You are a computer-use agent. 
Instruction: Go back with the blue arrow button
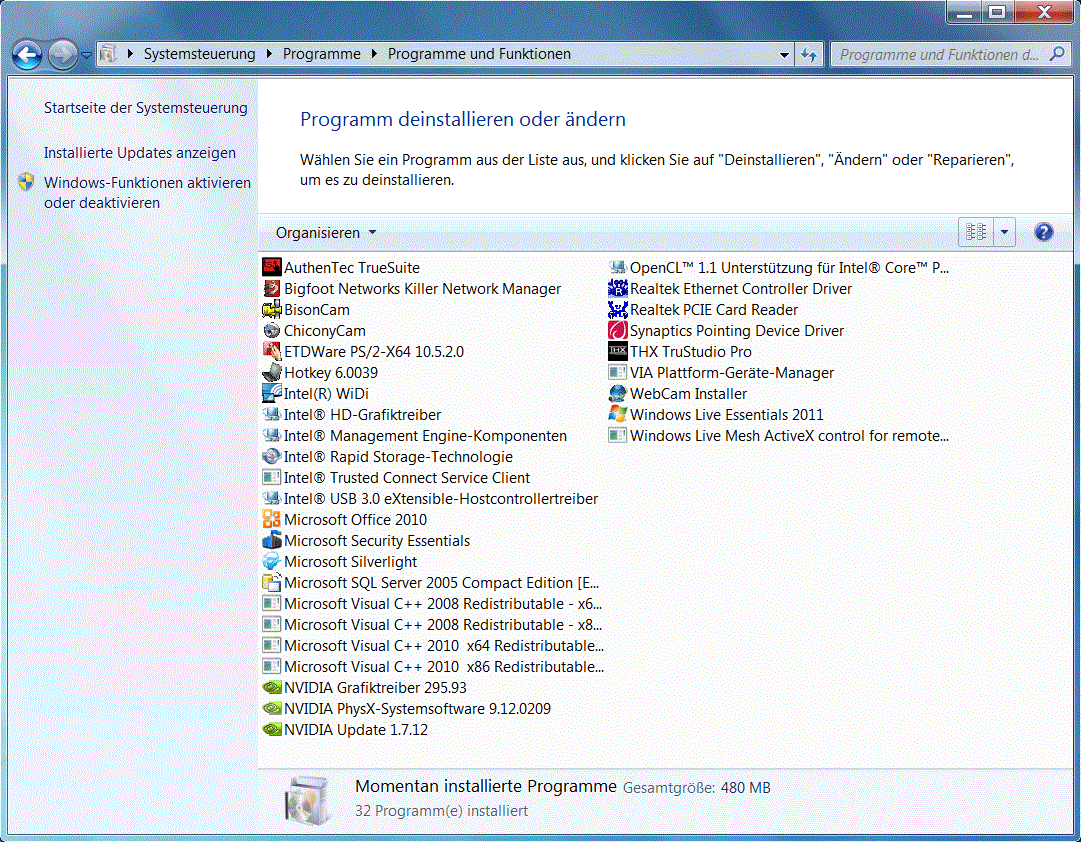[x=28, y=55]
